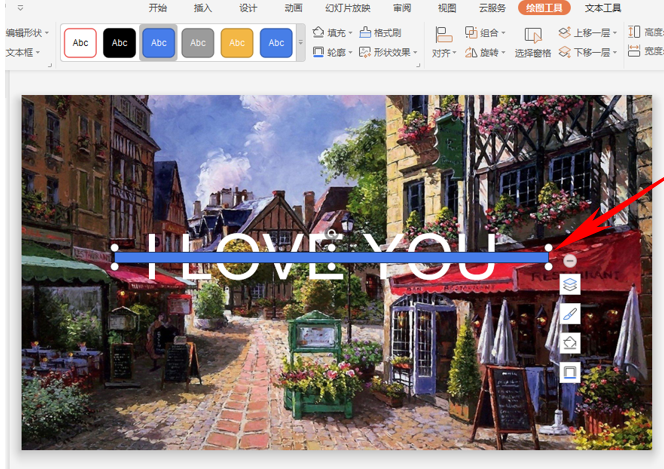Click the floating brush style icon

pos(570,314)
